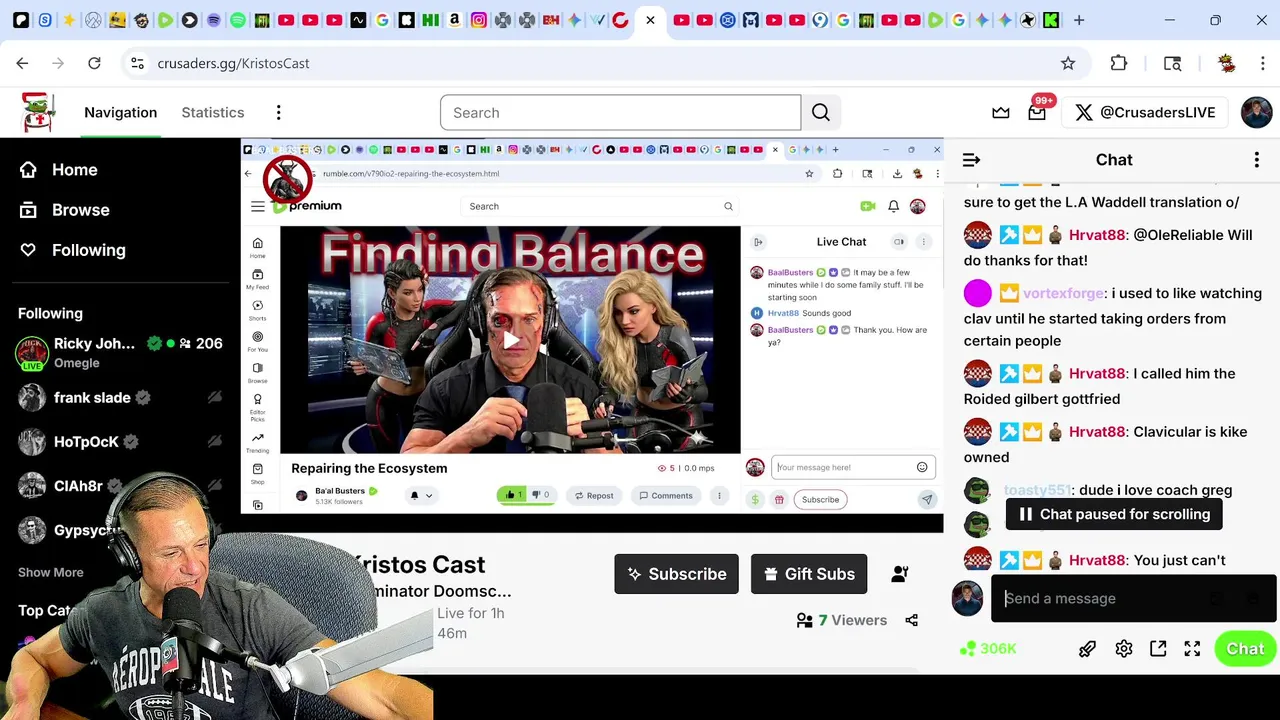The image size is (1280, 720).
Task: Click the rocket icon below chat
Action: click(x=1087, y=649)
